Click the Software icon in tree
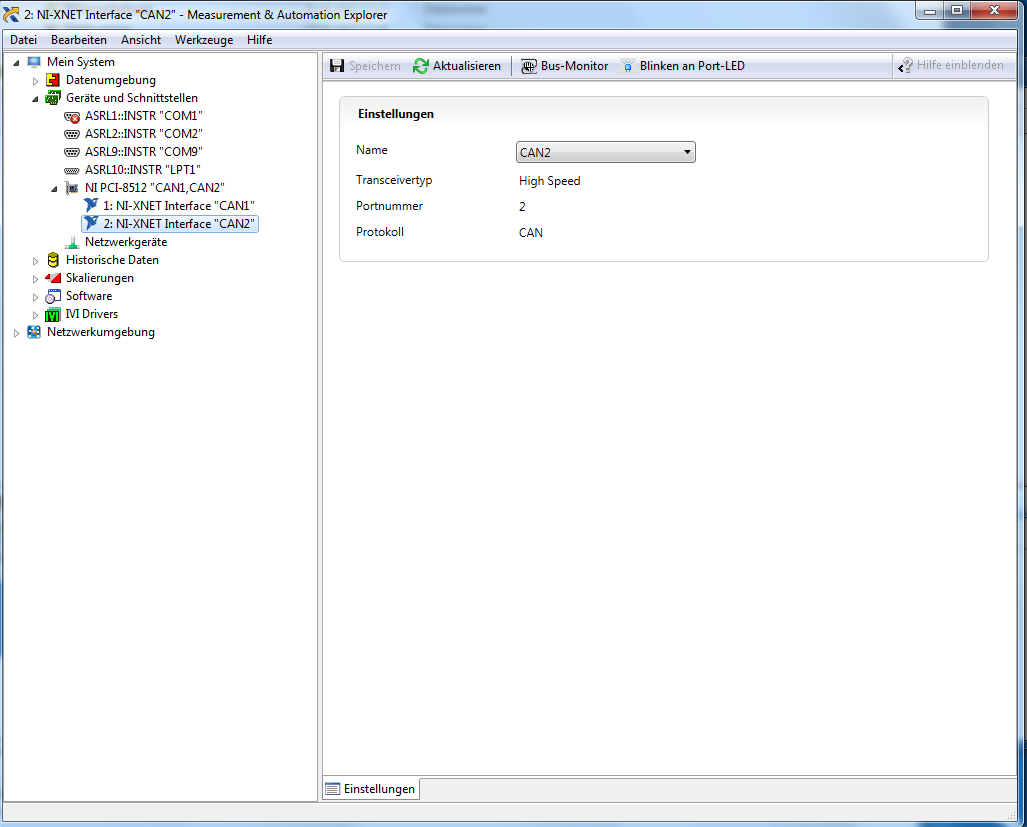The image size is (1027, 827). pyautogui.click(x=53, y=296)
